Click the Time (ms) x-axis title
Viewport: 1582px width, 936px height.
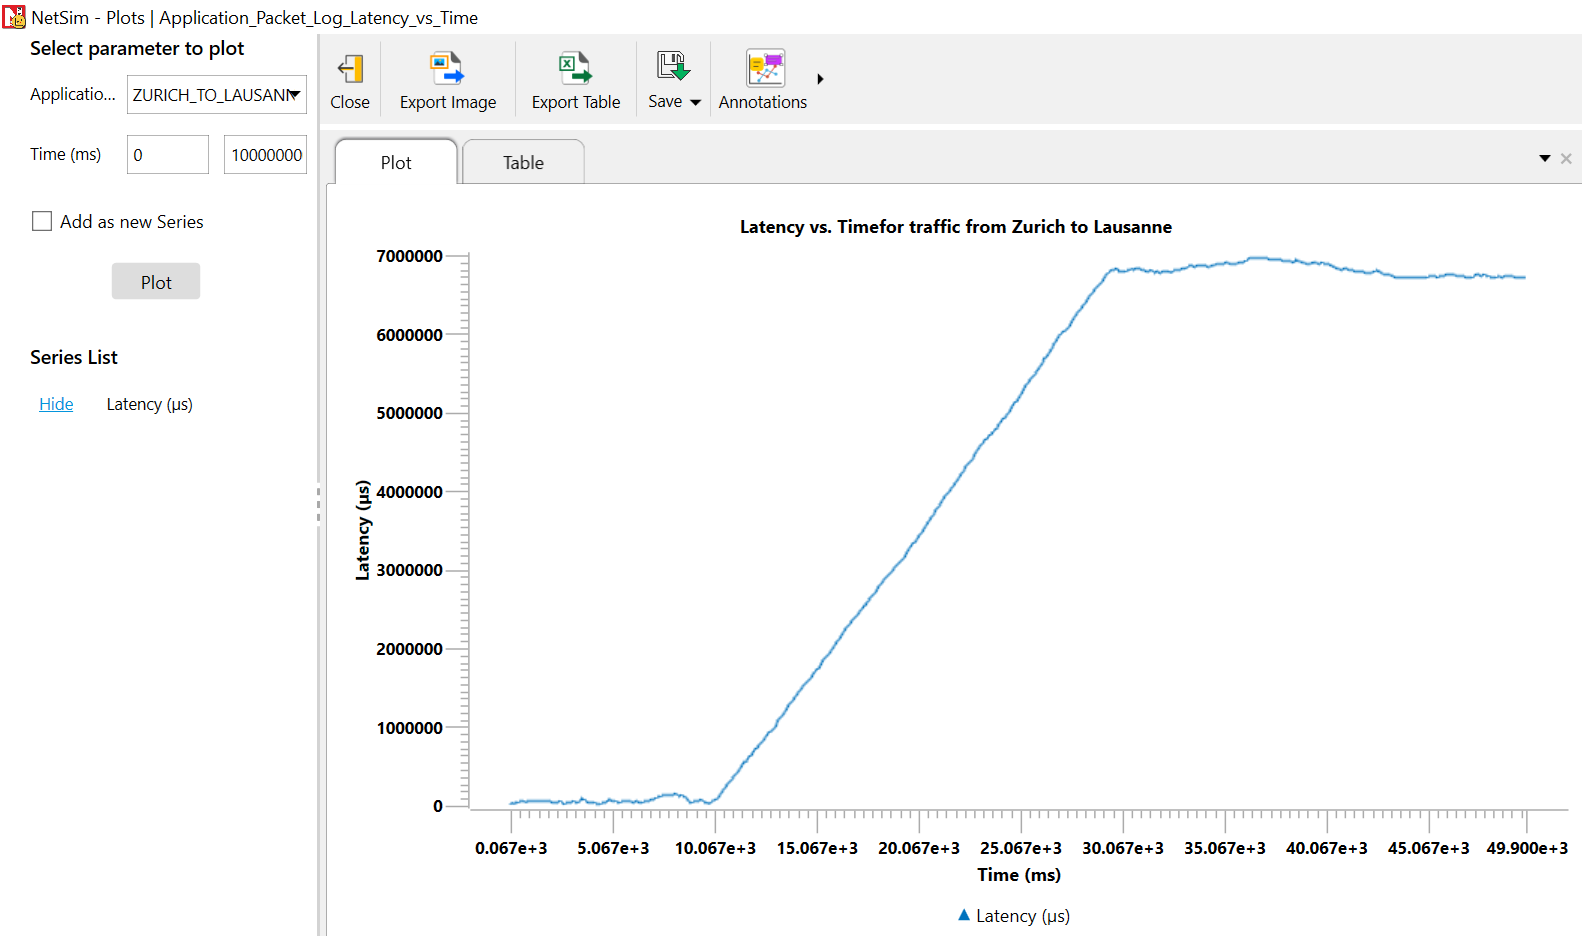(x=1019, y=875)
